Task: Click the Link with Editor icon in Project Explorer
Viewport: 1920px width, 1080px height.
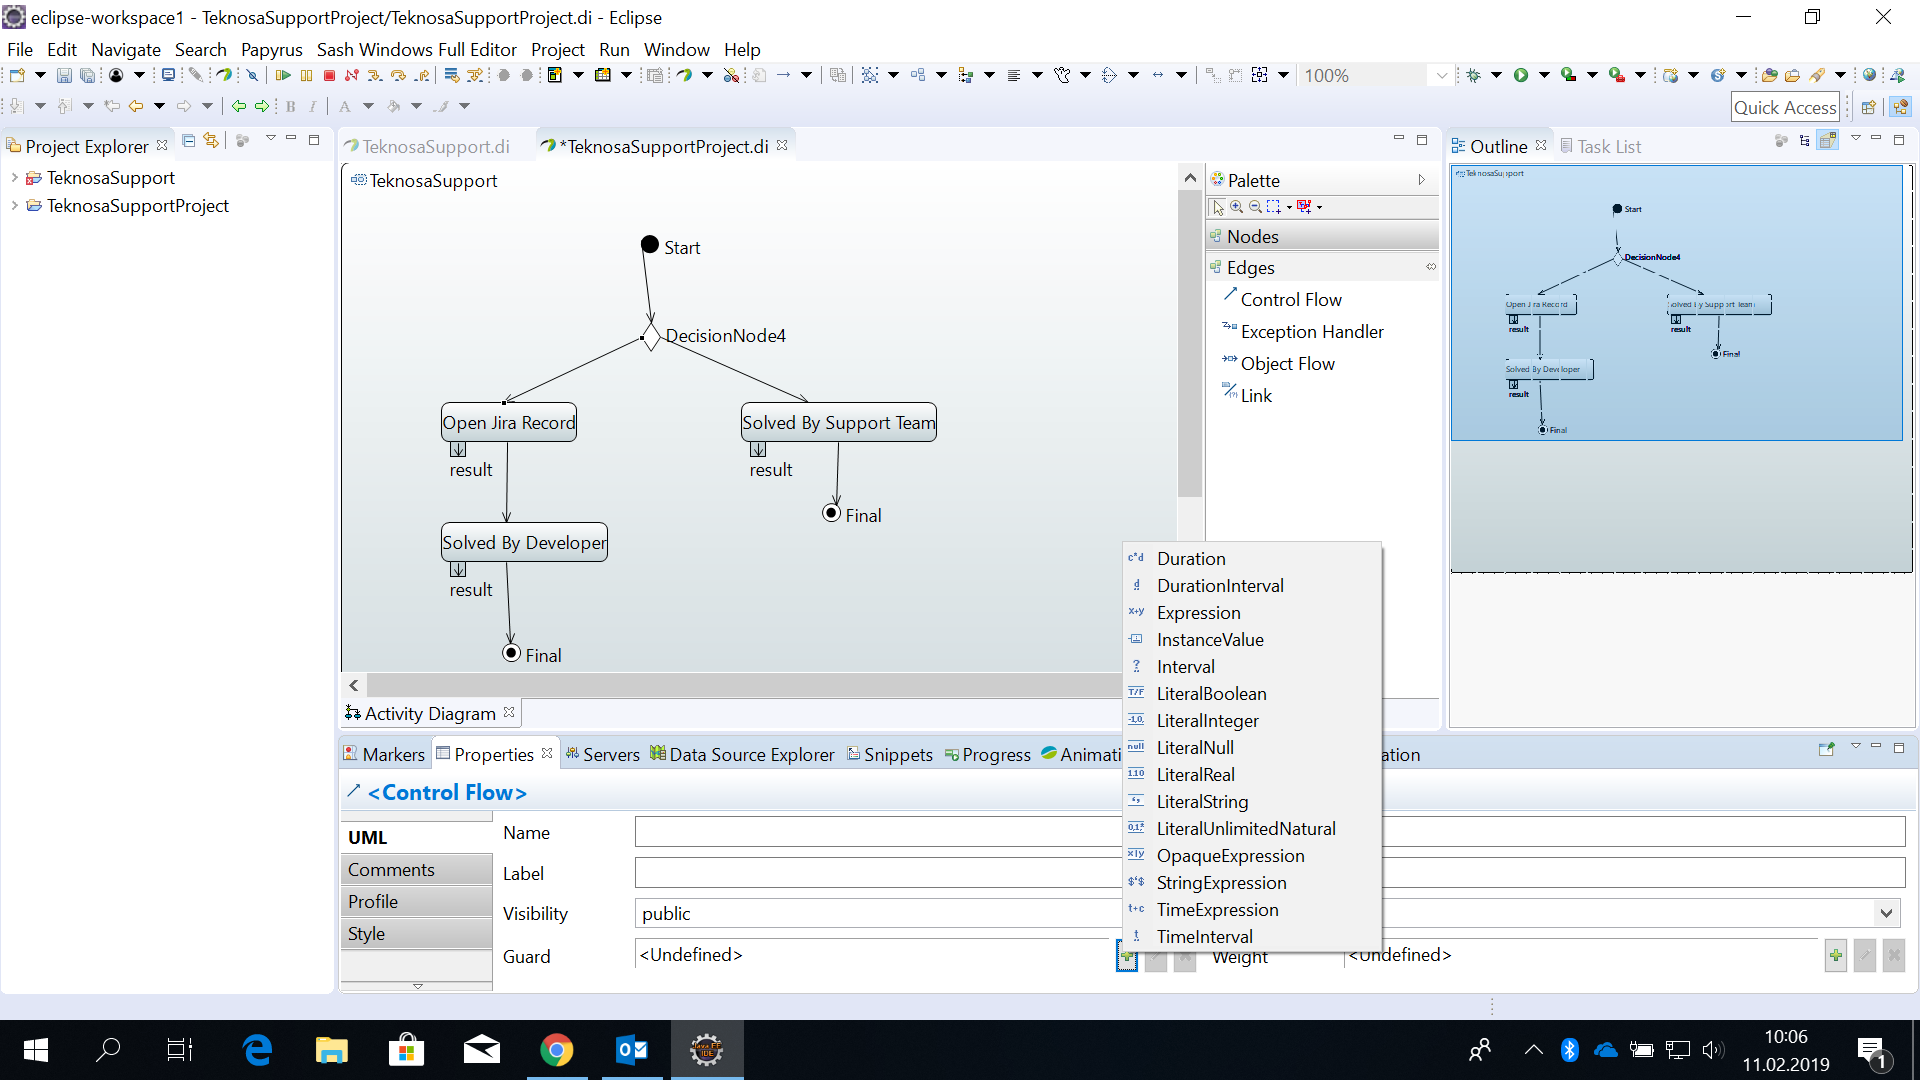Action: (x=211, y=141)
